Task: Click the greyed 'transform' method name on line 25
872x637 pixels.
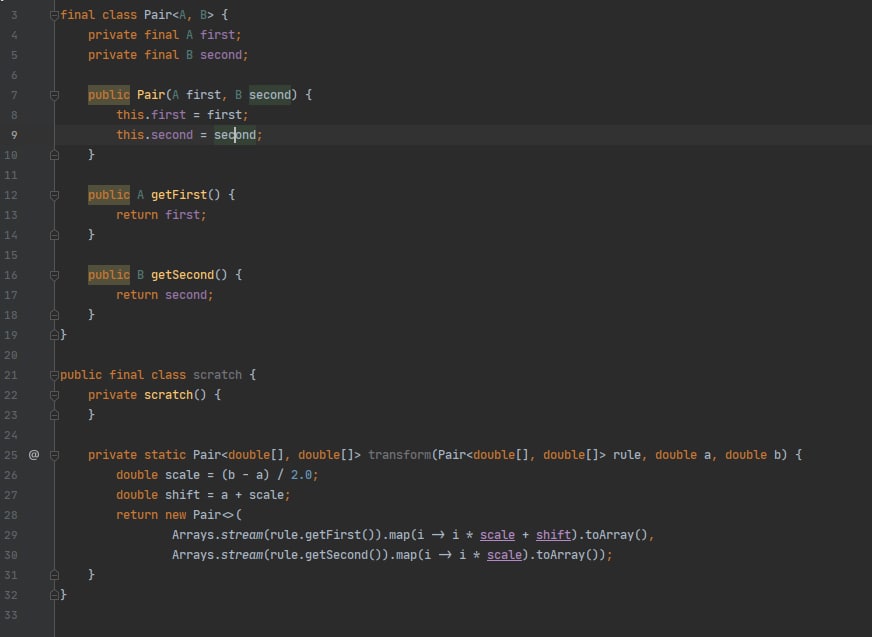Action: coord(399,455)
